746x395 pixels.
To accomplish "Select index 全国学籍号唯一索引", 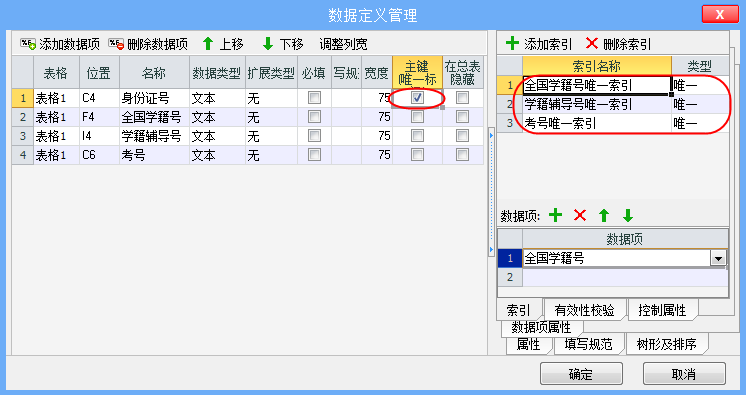I will pyautogui.click(x=597, y=86).
